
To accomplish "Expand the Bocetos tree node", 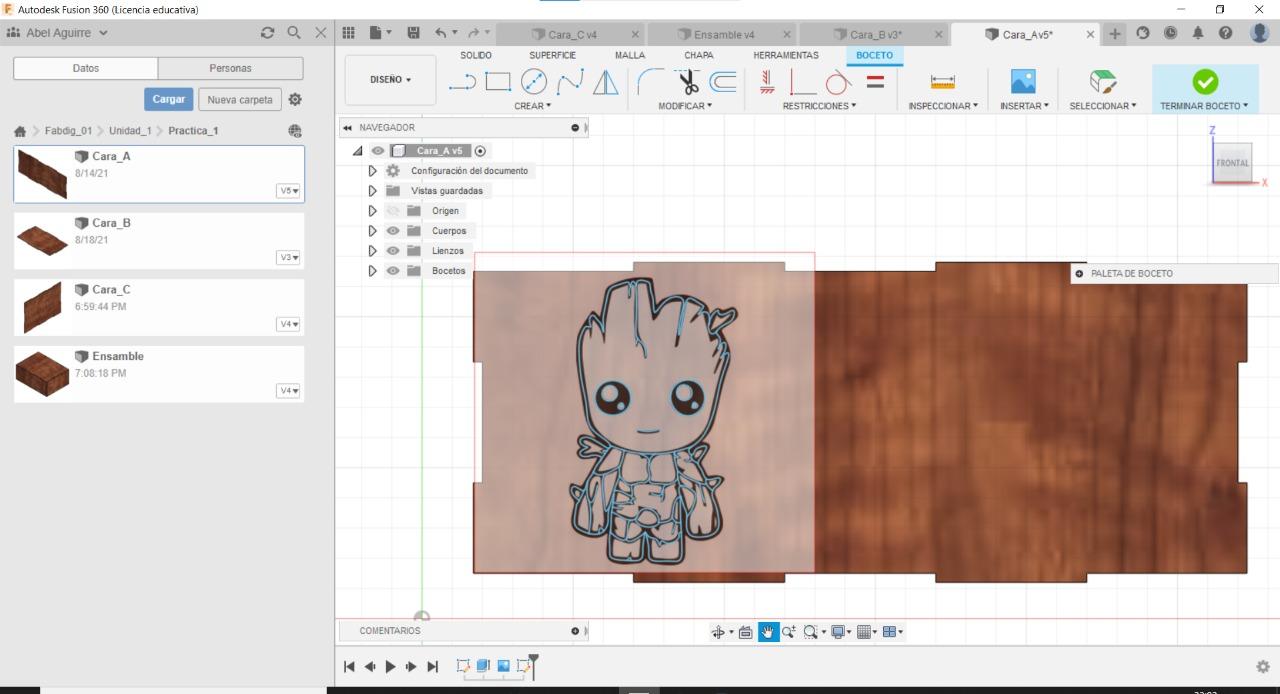I will [373, 271].
